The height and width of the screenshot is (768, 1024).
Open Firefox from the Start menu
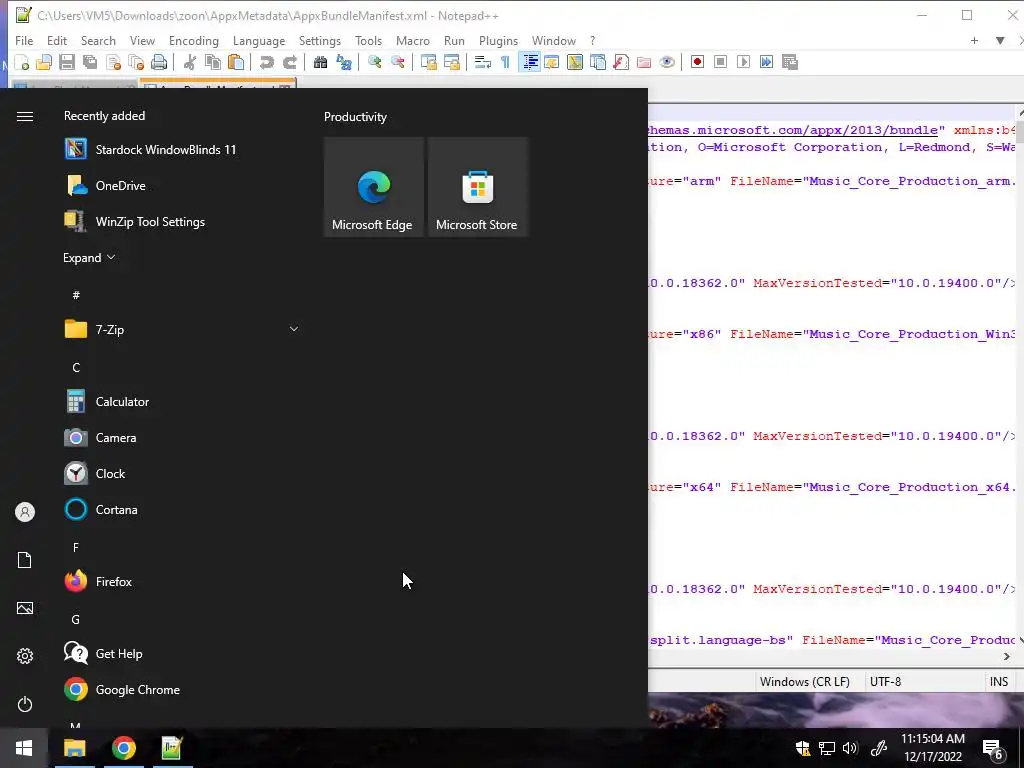pos(183,581)
